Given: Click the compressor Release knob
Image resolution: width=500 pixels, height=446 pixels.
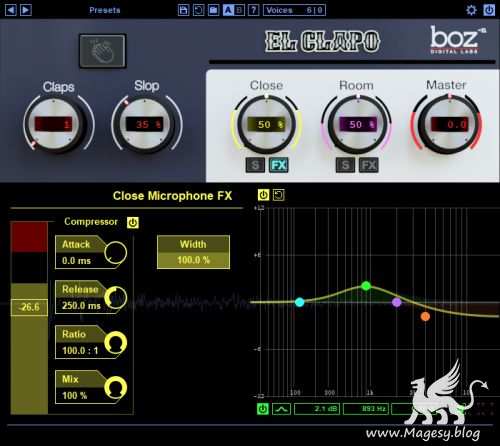Looking at the screenshot, I should pos(115,298).
